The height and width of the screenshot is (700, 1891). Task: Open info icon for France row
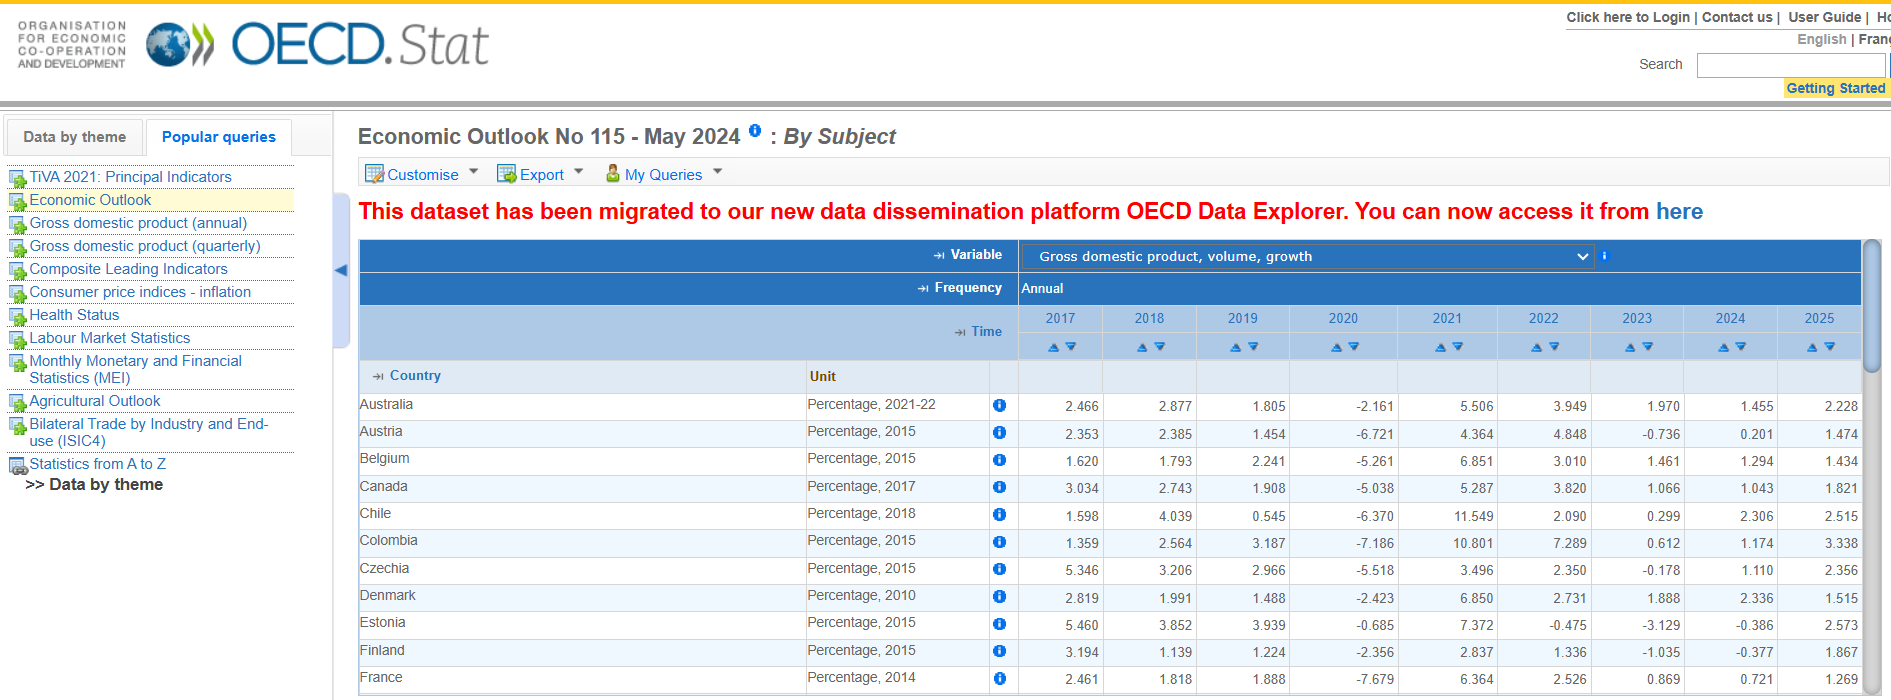point(999,679)
